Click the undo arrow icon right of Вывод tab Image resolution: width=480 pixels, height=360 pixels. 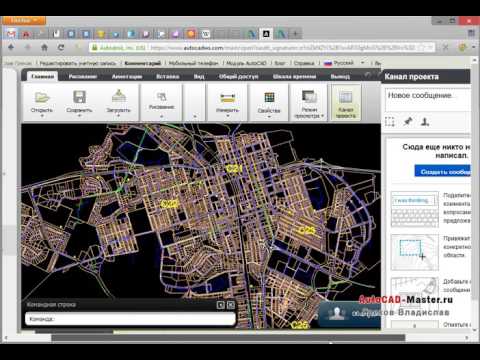pyautogui.click(x=368, y=76)
